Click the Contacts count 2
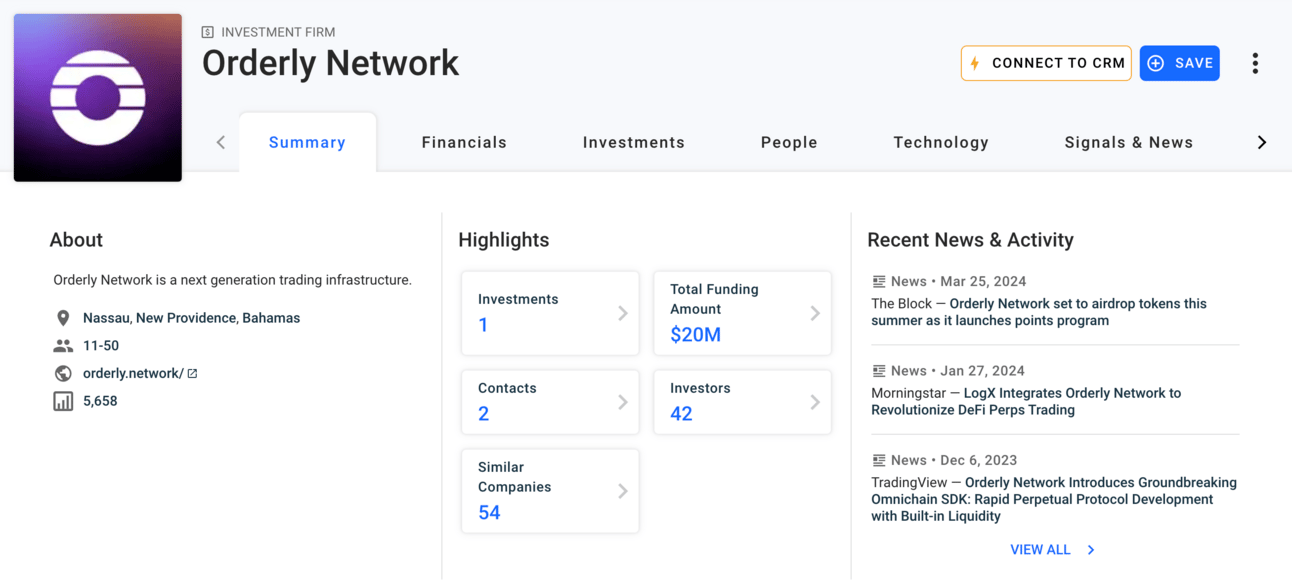 click(483, 414)
